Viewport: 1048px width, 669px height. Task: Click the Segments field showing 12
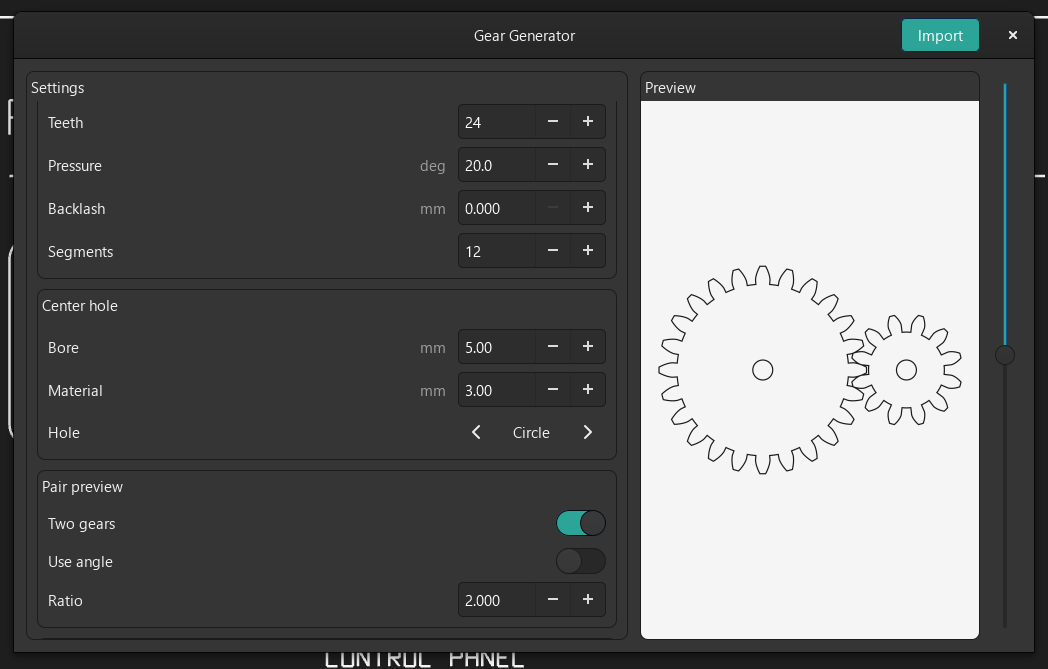pos(497,251)
